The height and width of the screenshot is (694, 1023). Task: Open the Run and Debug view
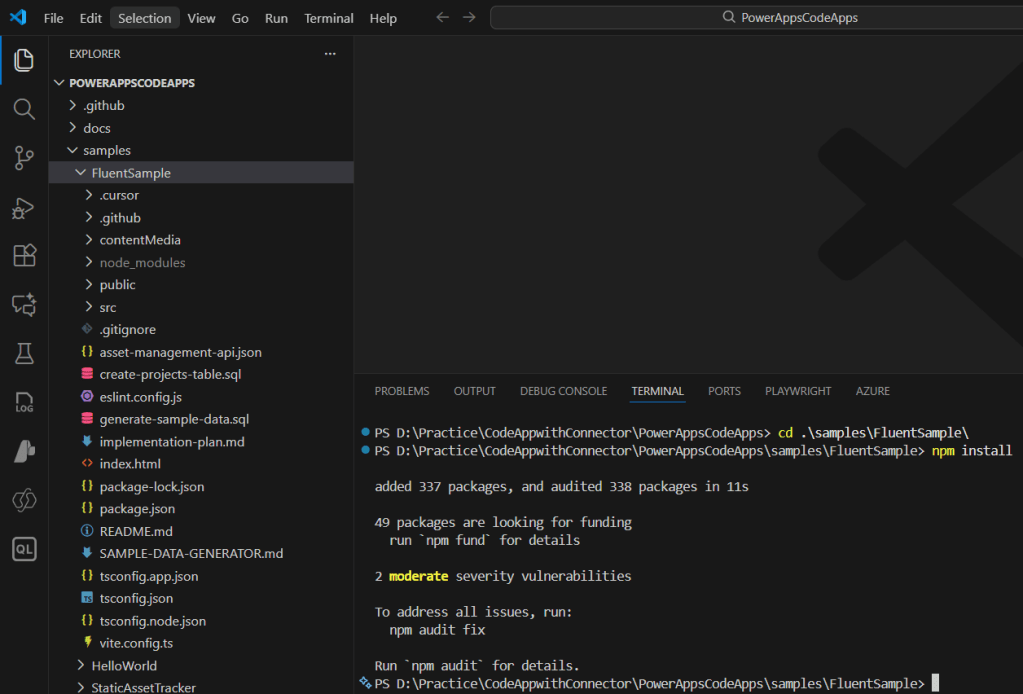(24, 207)
